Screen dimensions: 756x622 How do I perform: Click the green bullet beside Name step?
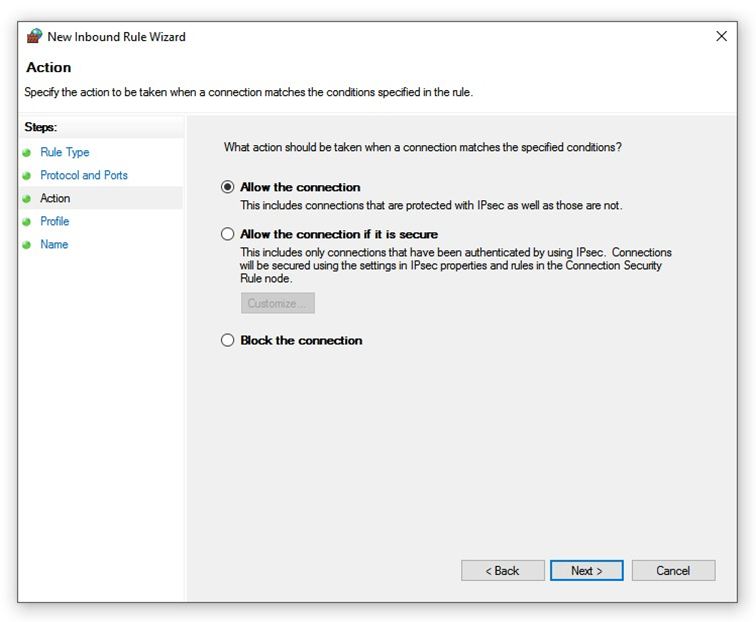click(27, 245)
